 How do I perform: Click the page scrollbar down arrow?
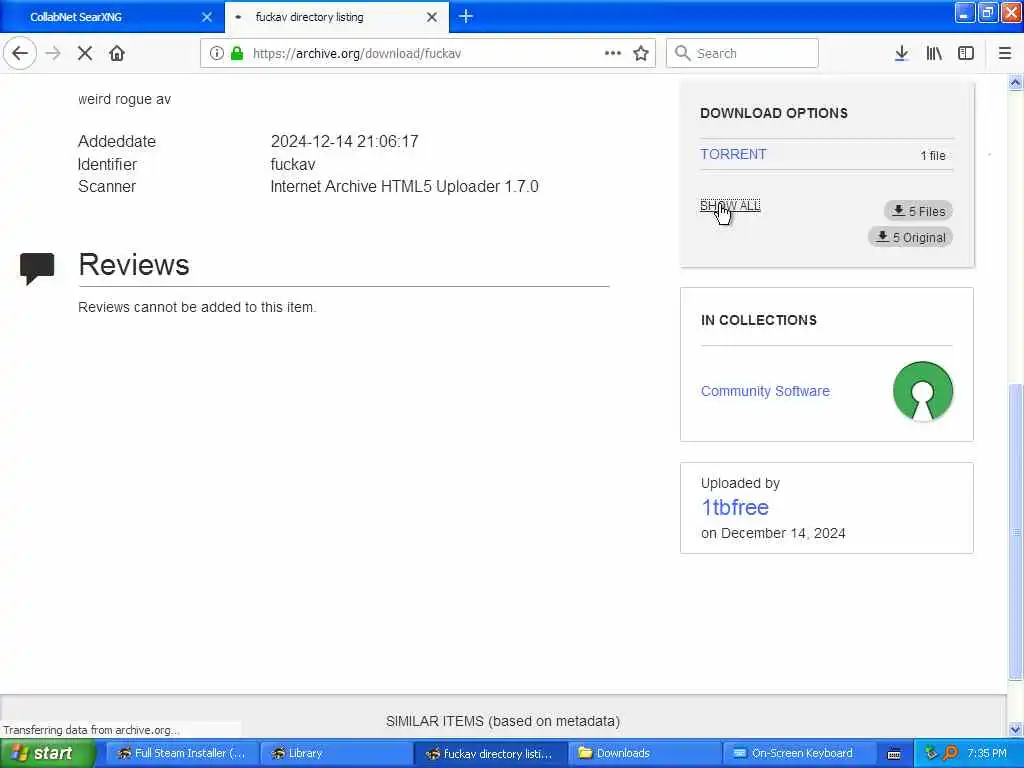1015,729
